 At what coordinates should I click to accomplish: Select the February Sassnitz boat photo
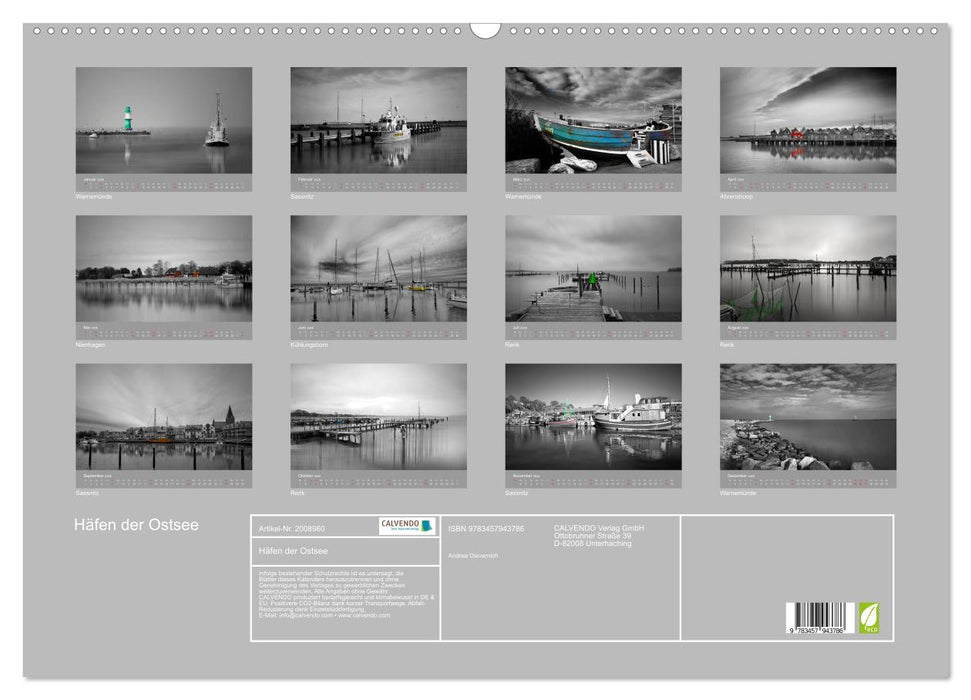(378, 121)
